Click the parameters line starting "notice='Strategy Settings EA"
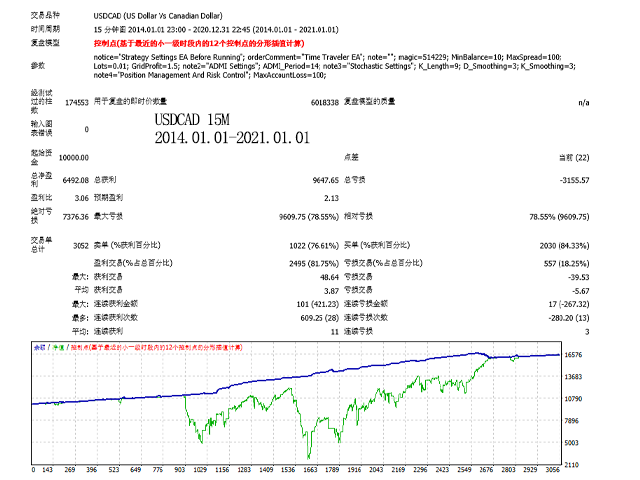Viewport: 640px width, 480px height. coord(327,57)
